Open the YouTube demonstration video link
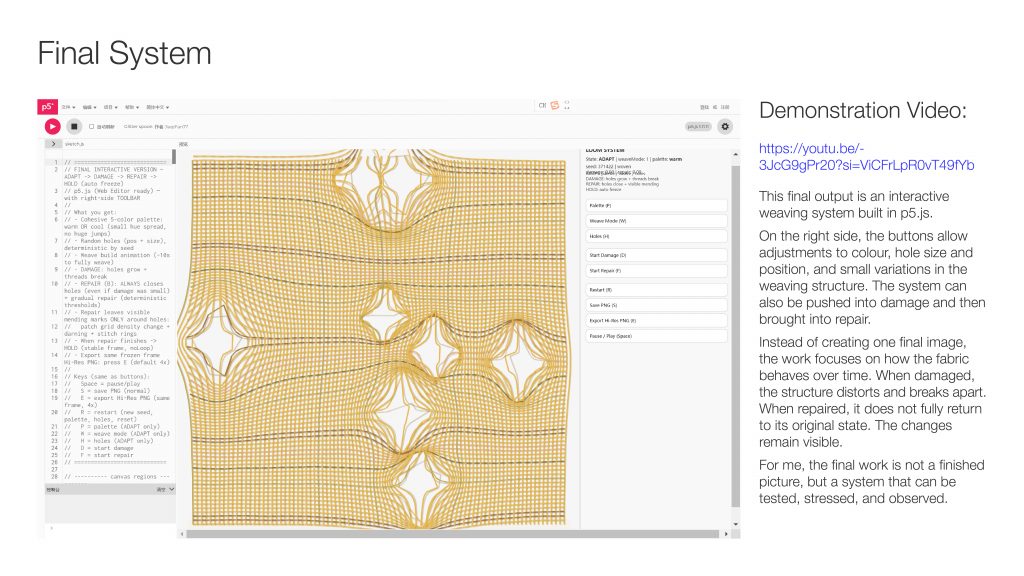This screenshot has width=1024, height=576. (866, 157)
